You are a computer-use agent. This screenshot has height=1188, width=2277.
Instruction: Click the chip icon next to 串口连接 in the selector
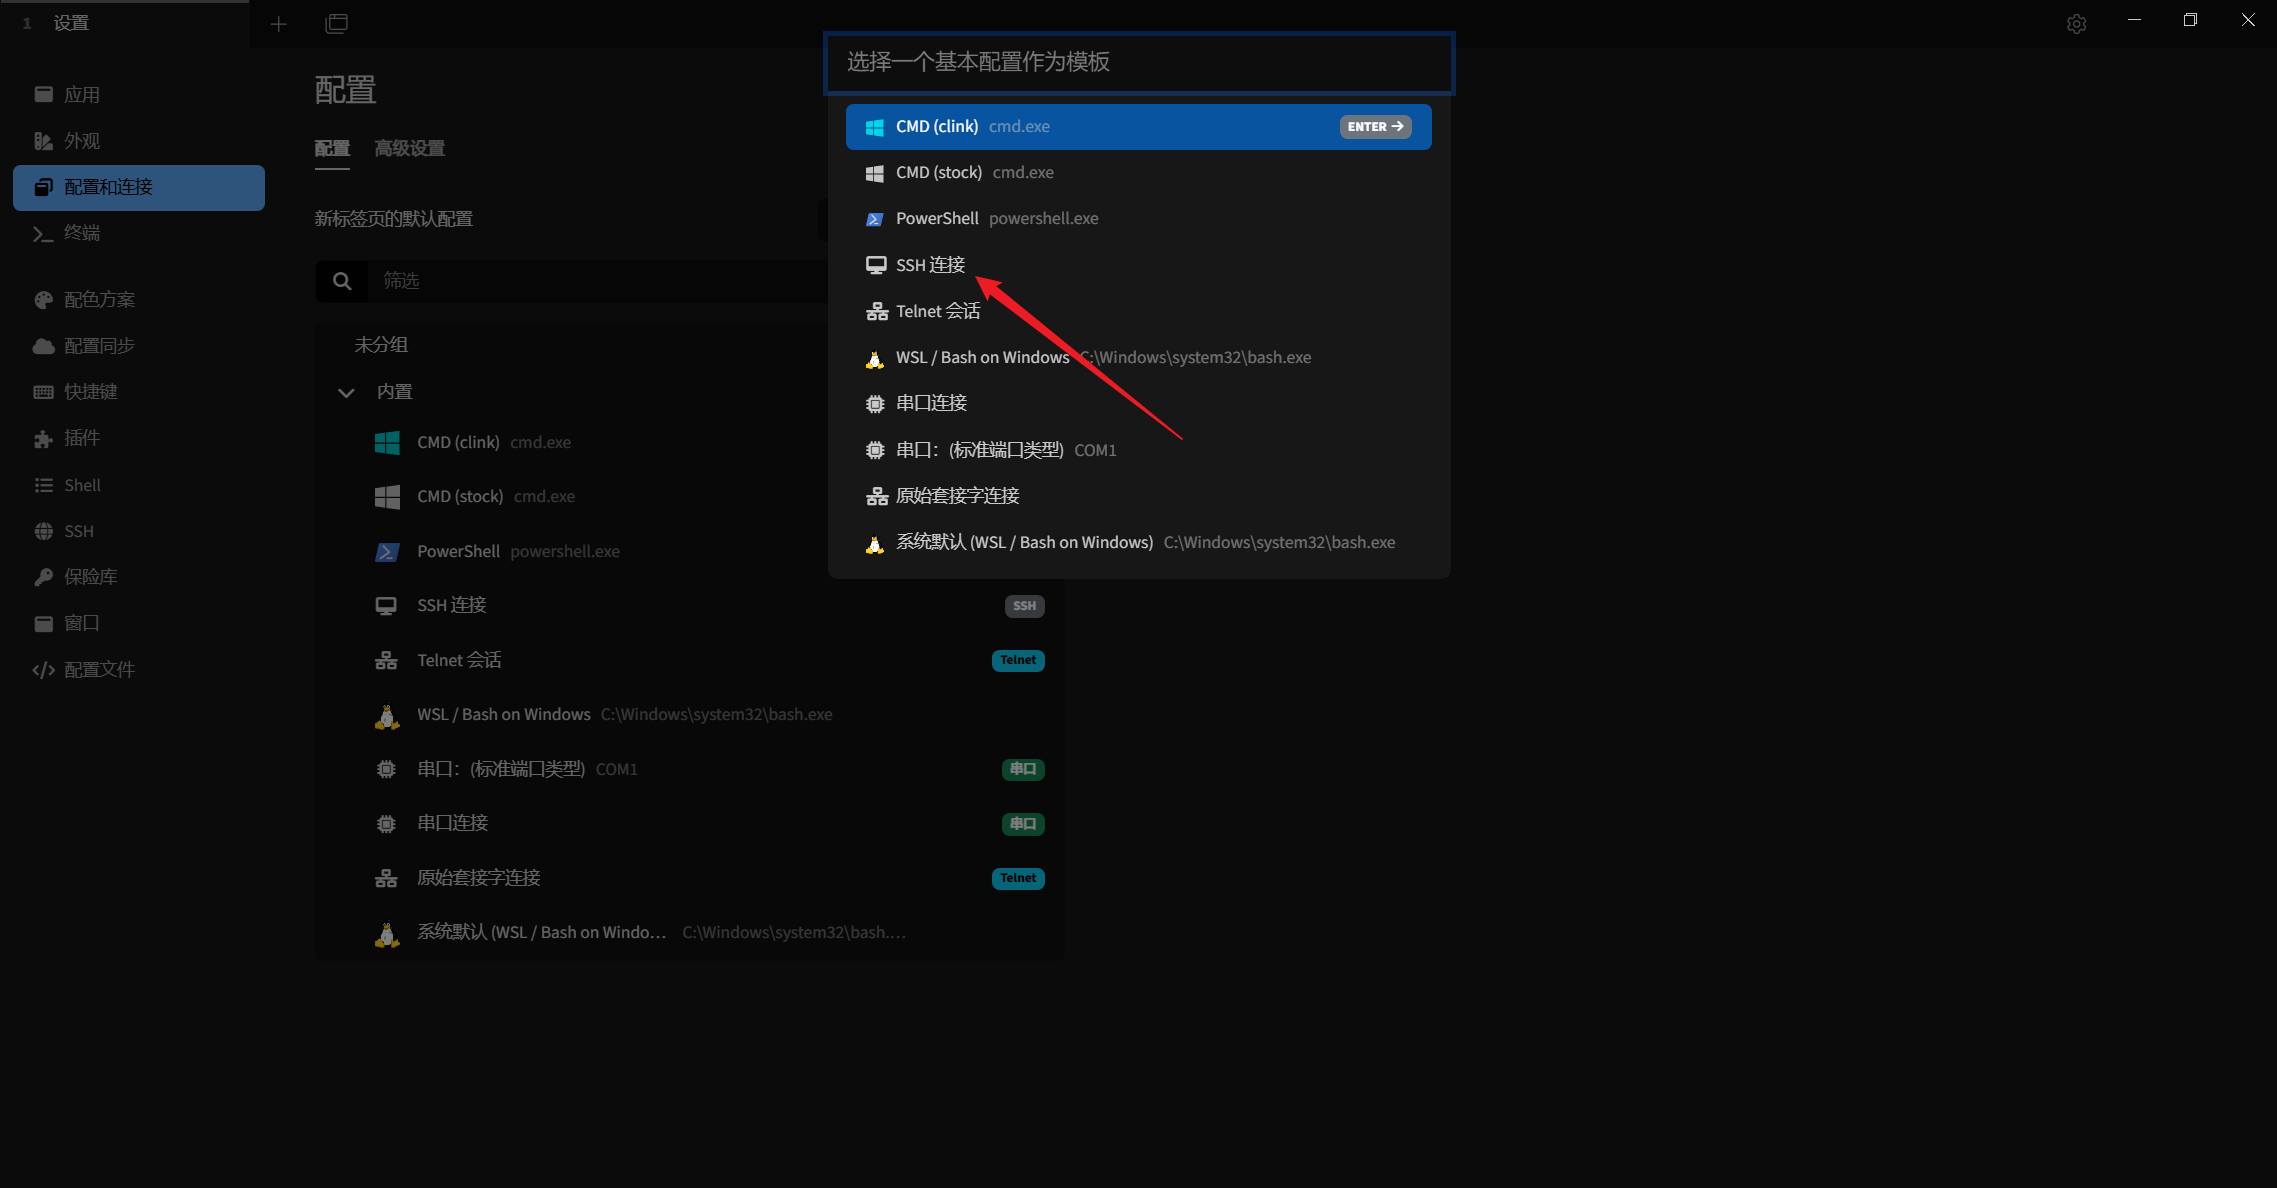coord(875,404)
